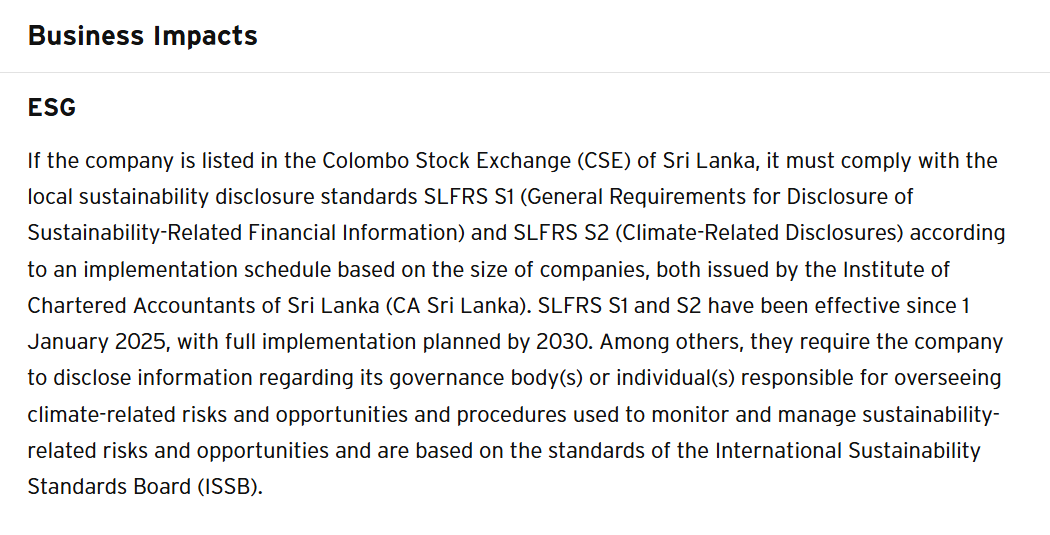Click the words Colombo Stock Exchange
Screen dimensions: 1050x535
coord(445,161)
